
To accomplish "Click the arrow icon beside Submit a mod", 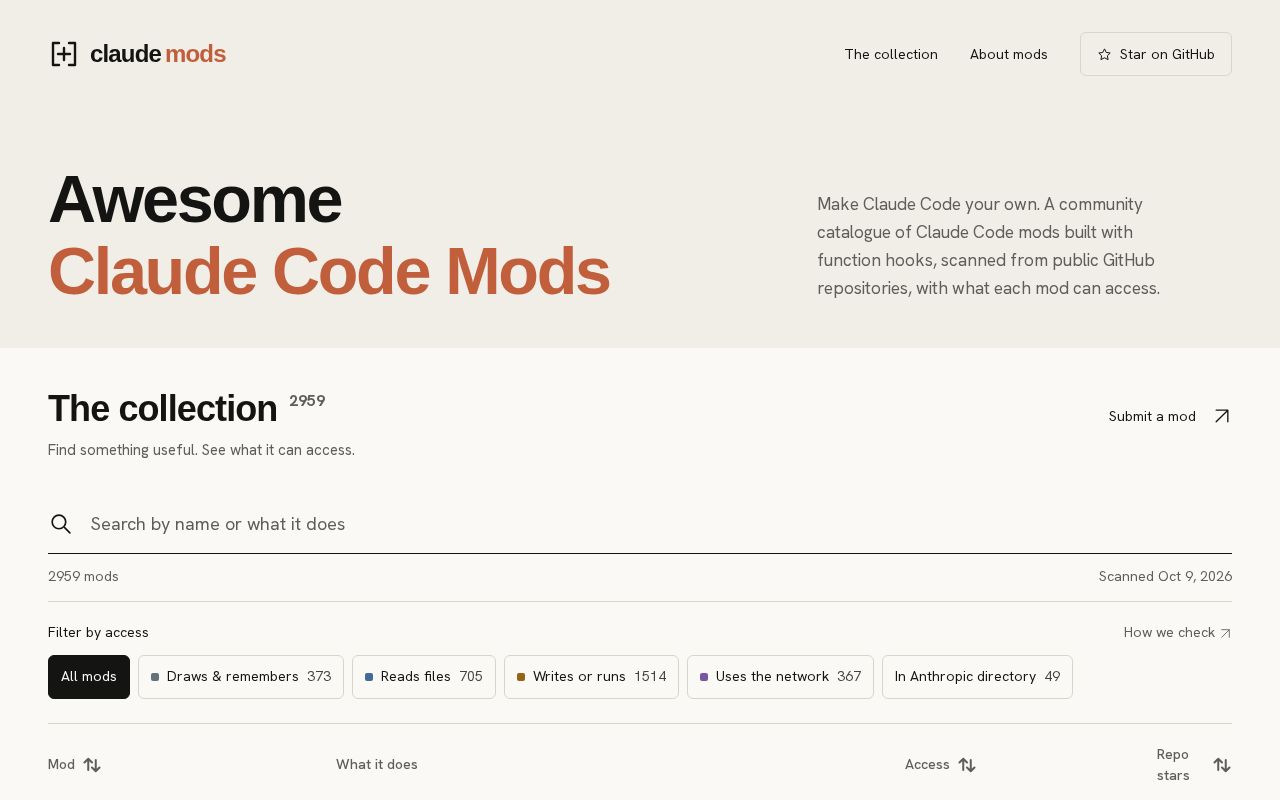I will point(1221,416).
